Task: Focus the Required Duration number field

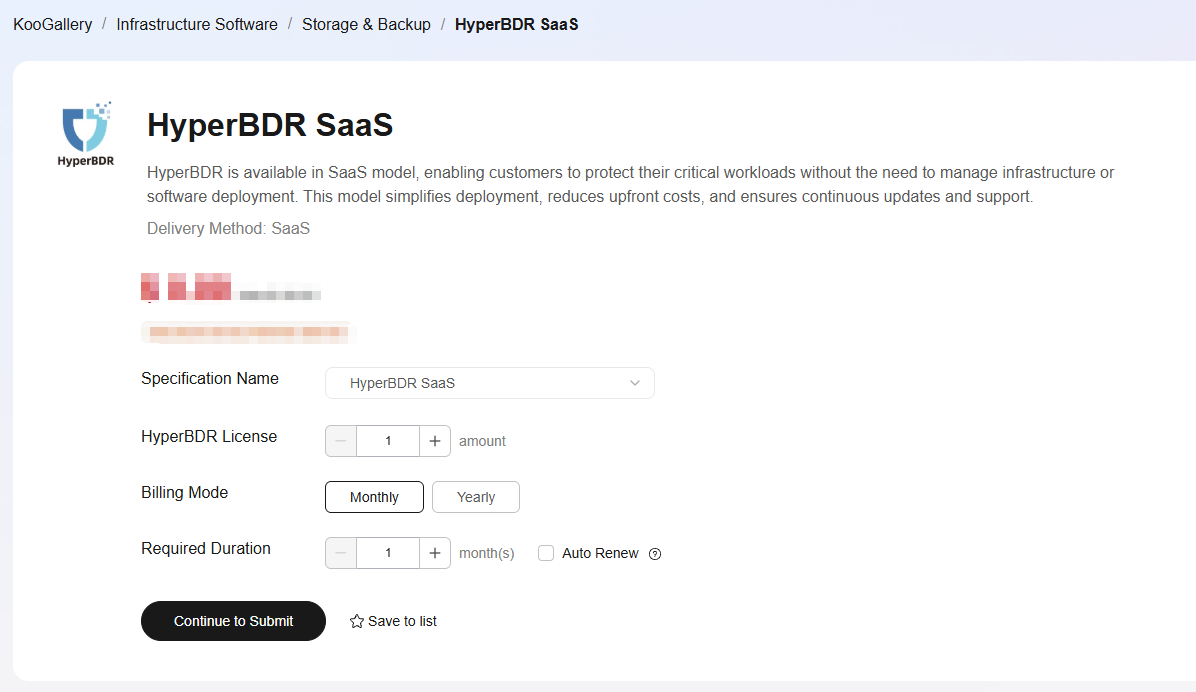Action: 388,553
